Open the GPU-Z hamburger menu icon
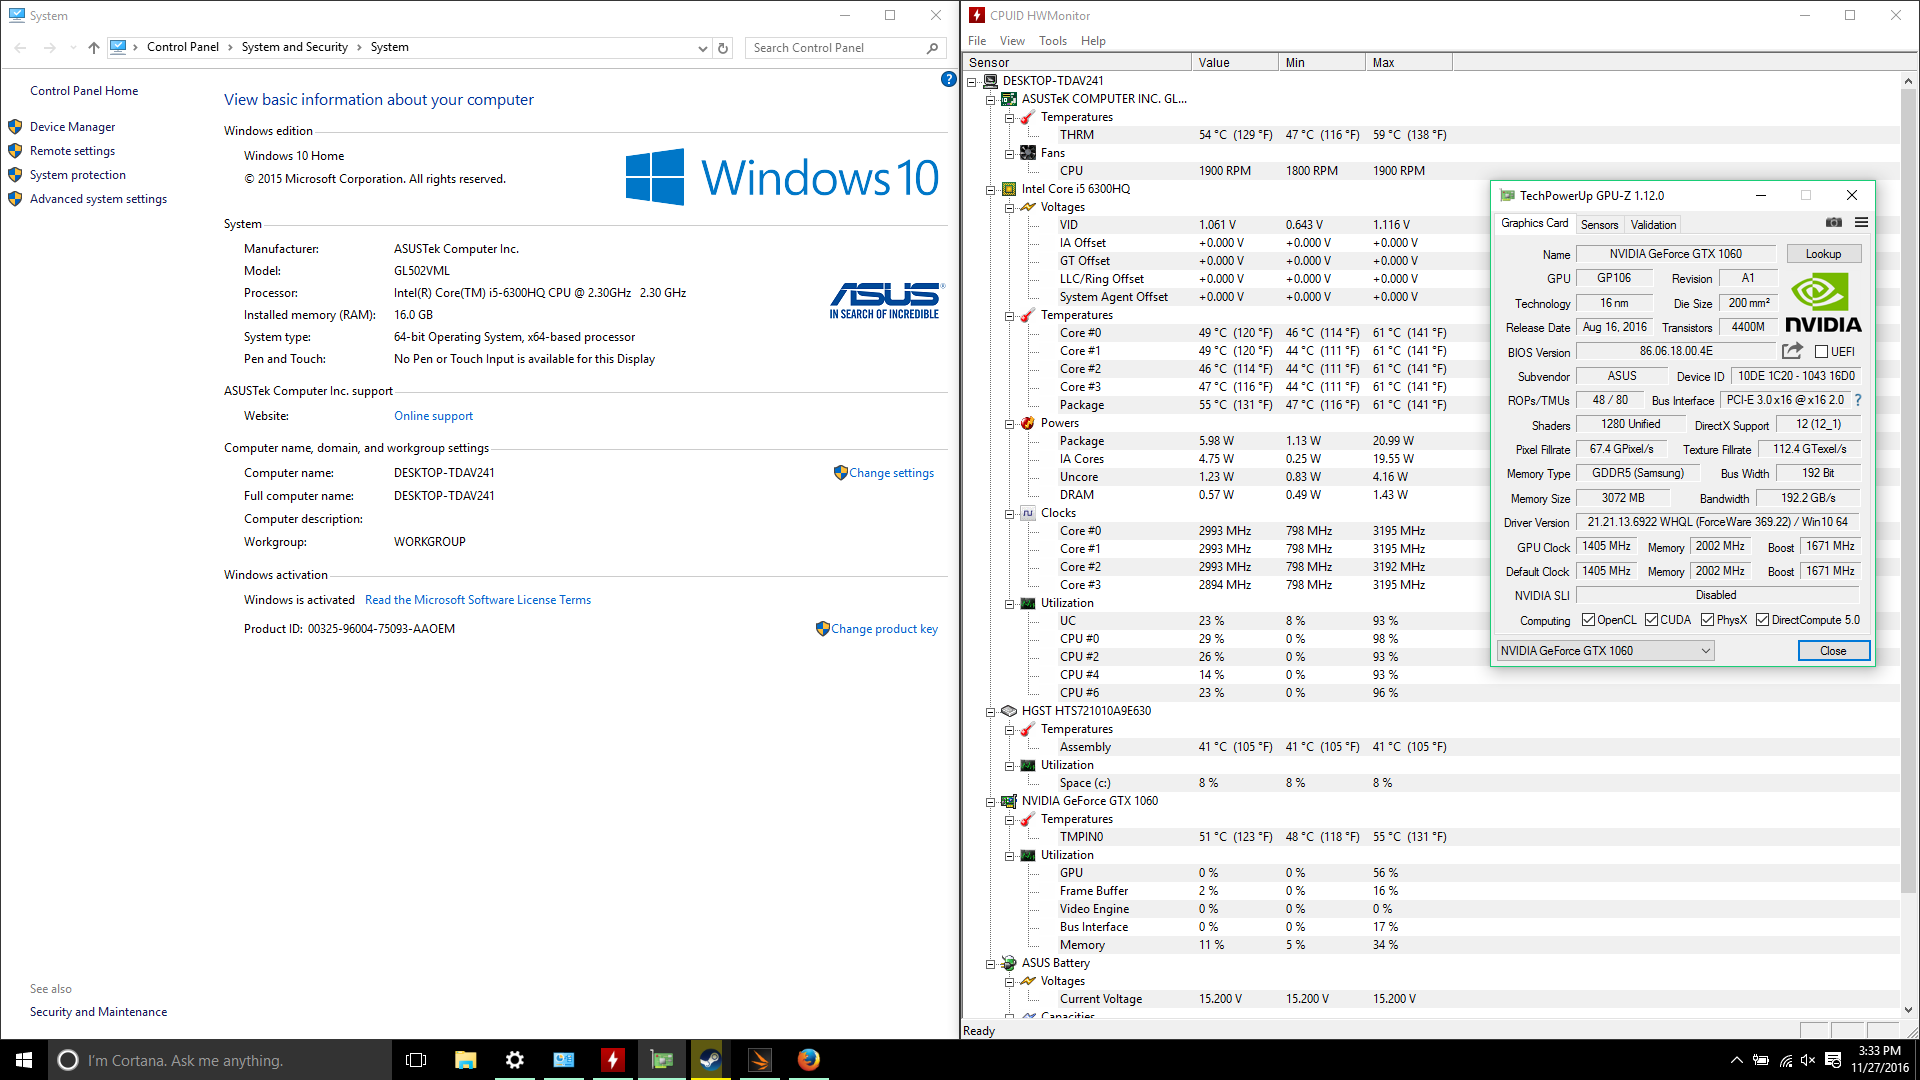The width and height of the screenshot is (1920, 1080). pyautogui.click(x=1861, y=223)
